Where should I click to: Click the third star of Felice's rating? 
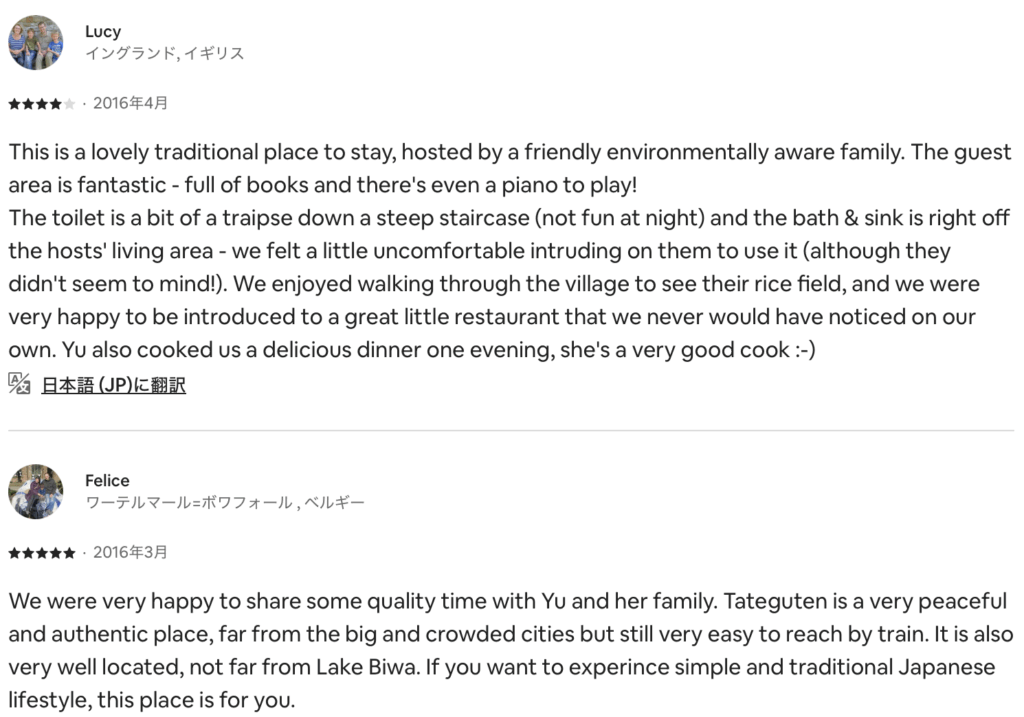pyautogui.click(x=41, y=552)
